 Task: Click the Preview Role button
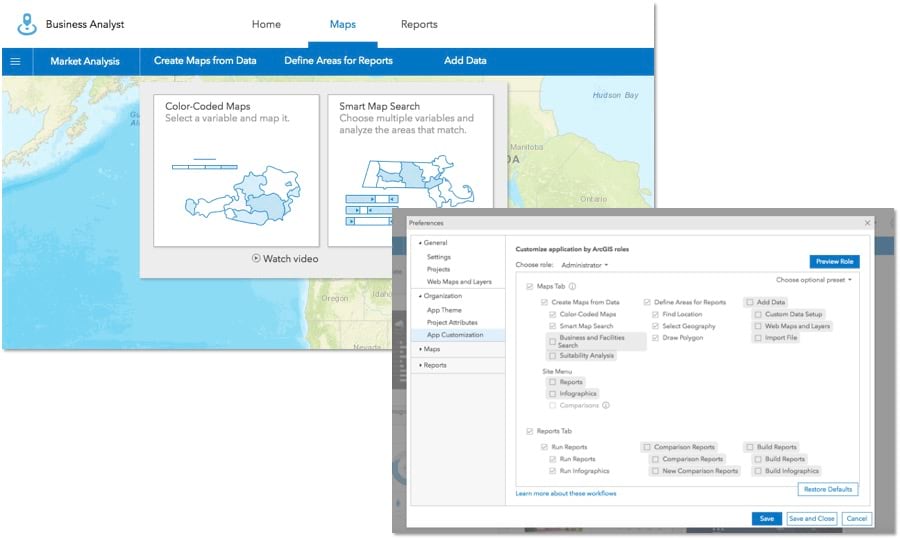tap(834, 261)
